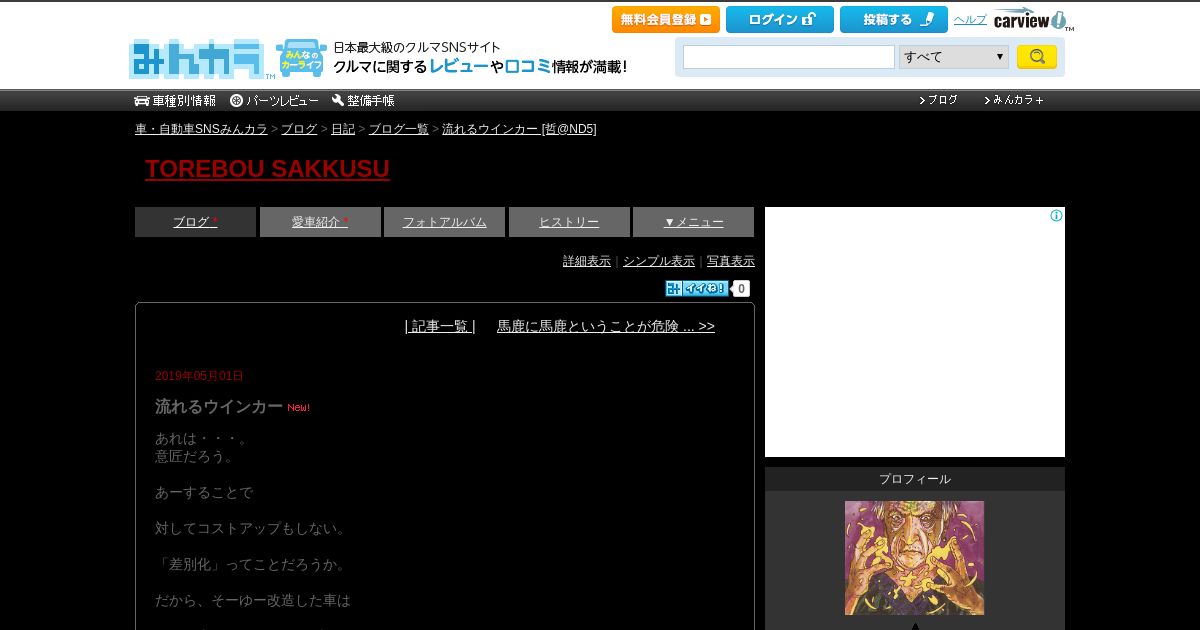Viewport: 1200px width, 630px height.
Task: Switch to the 愛車紹介 tab
Action: click(x=320, y=222)
